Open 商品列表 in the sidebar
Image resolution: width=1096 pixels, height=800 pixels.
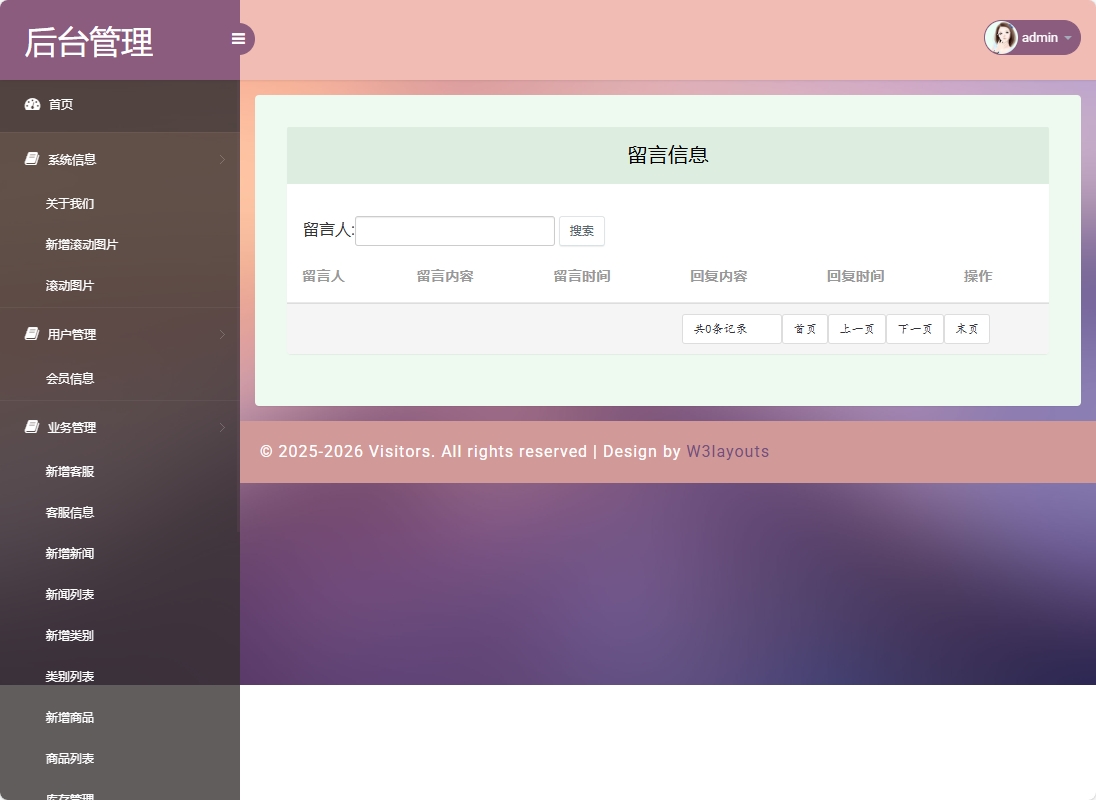click(69, 758)
